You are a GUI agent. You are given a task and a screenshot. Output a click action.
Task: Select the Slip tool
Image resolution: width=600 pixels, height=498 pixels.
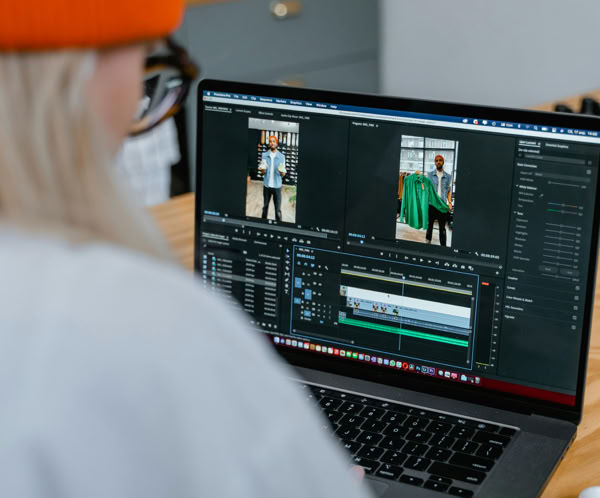(287, 274)
